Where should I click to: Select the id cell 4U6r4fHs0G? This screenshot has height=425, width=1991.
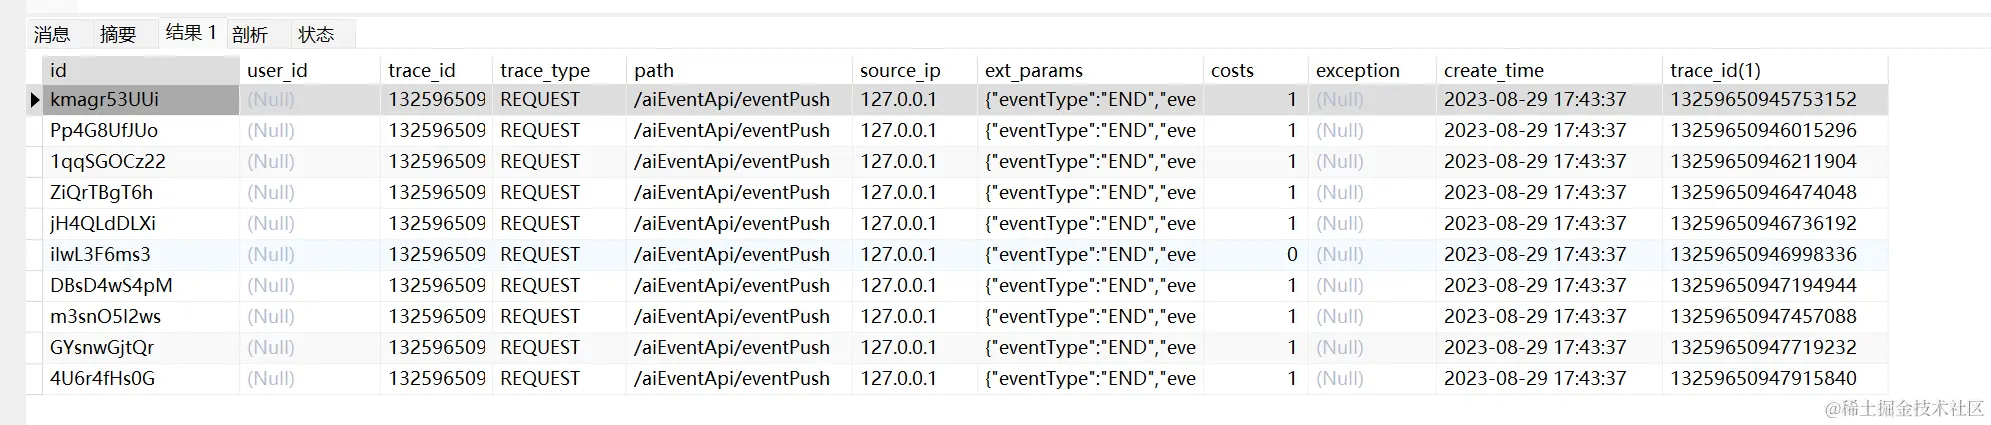pyautogui.click(x=141, y=379)
